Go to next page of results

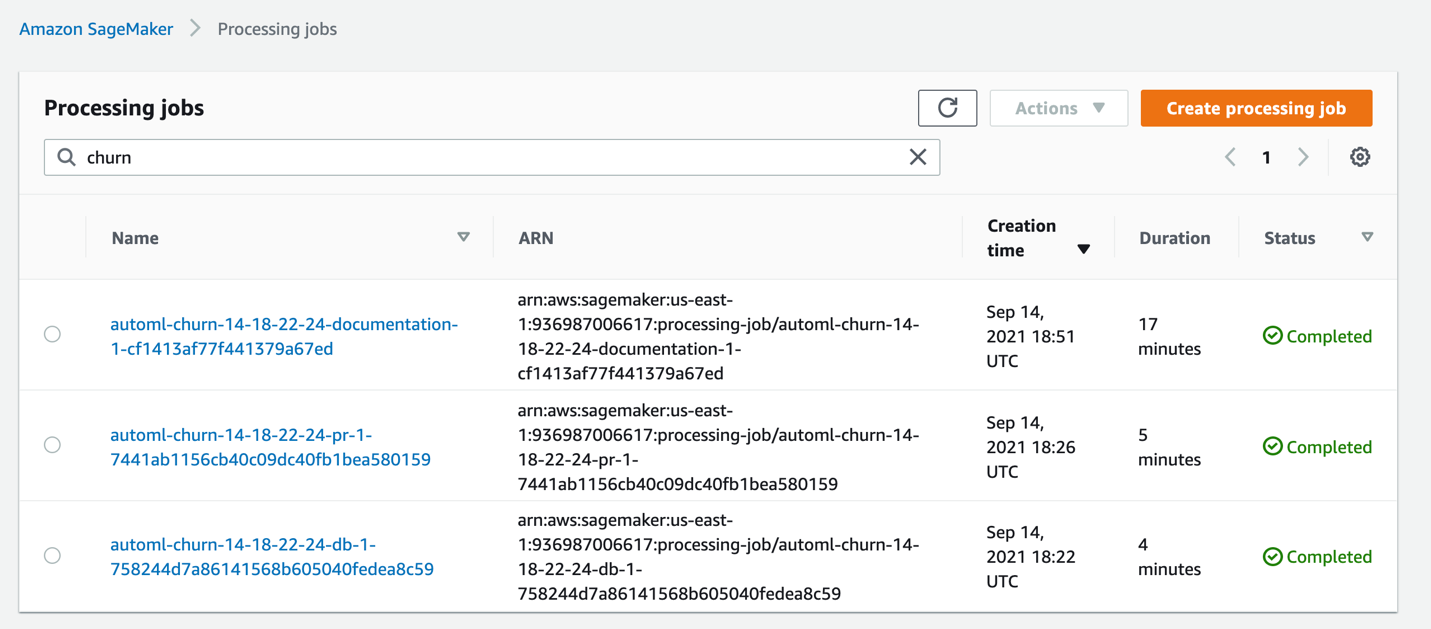1303,157
